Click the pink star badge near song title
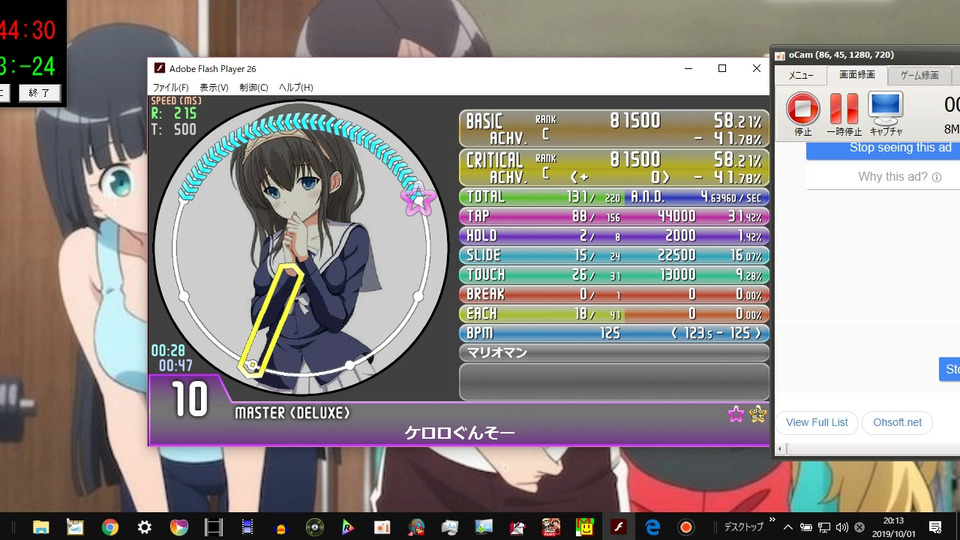Viewport: 960px width, 540px height. pyautogui.click(x=736, y=414)
